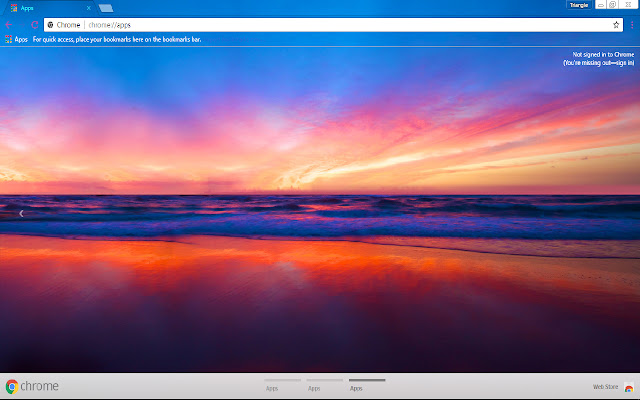
Task: Go to previous apps page with left chevron
Action: pyautogui.click(x=21, y=213)
